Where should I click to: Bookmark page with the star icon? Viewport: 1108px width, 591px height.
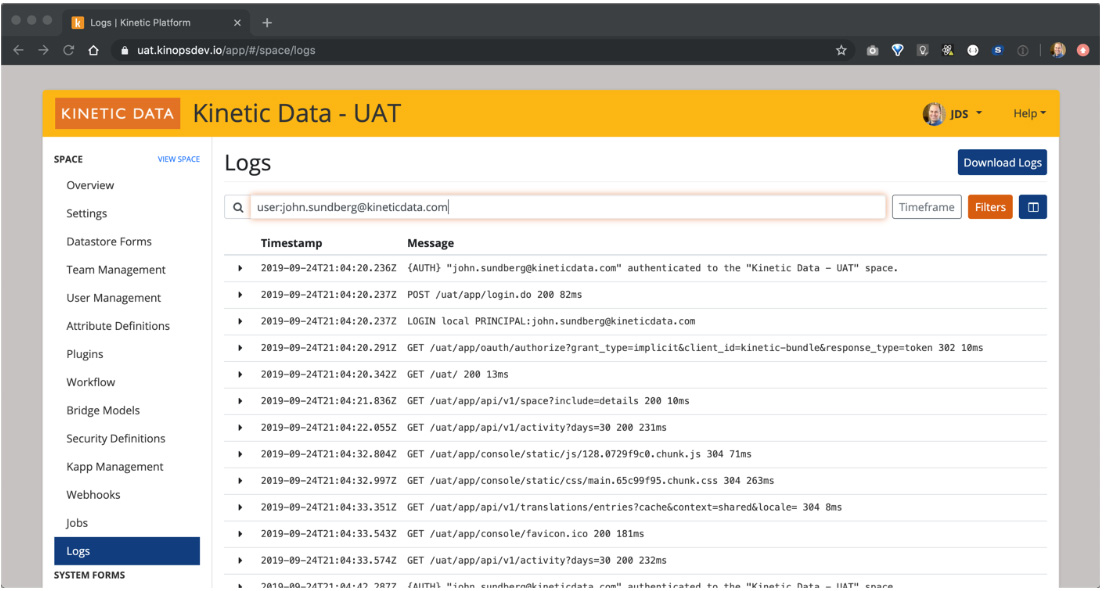click(841, 50)
